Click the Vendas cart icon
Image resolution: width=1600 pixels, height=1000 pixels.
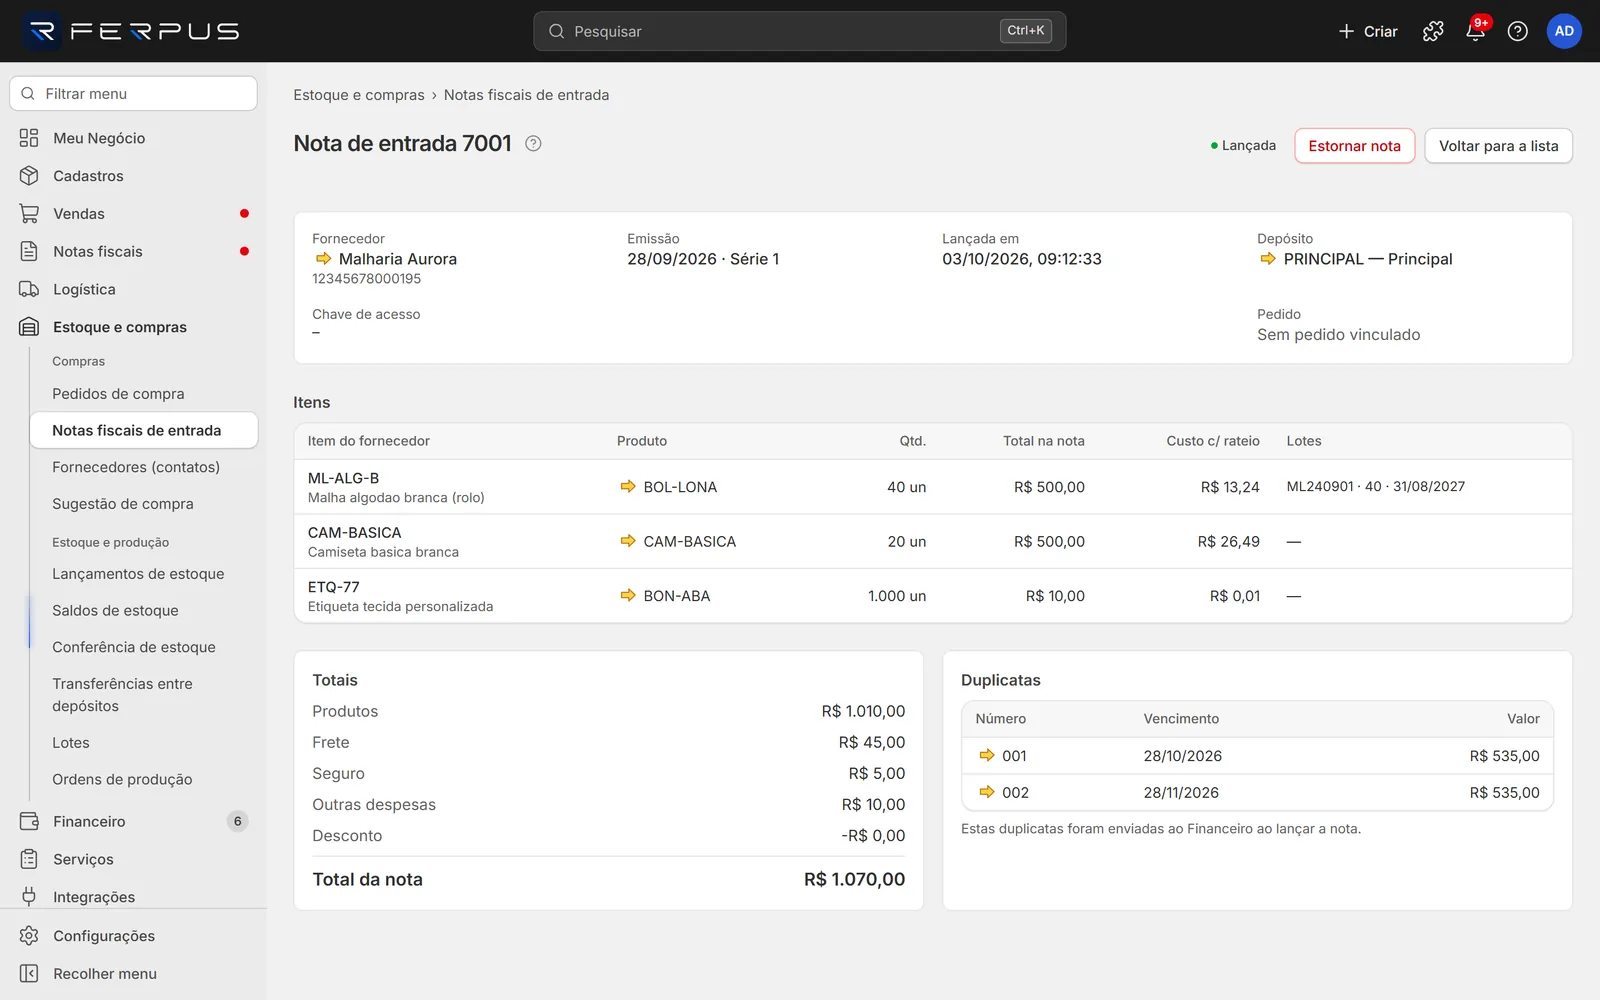[x=29, y=213]
